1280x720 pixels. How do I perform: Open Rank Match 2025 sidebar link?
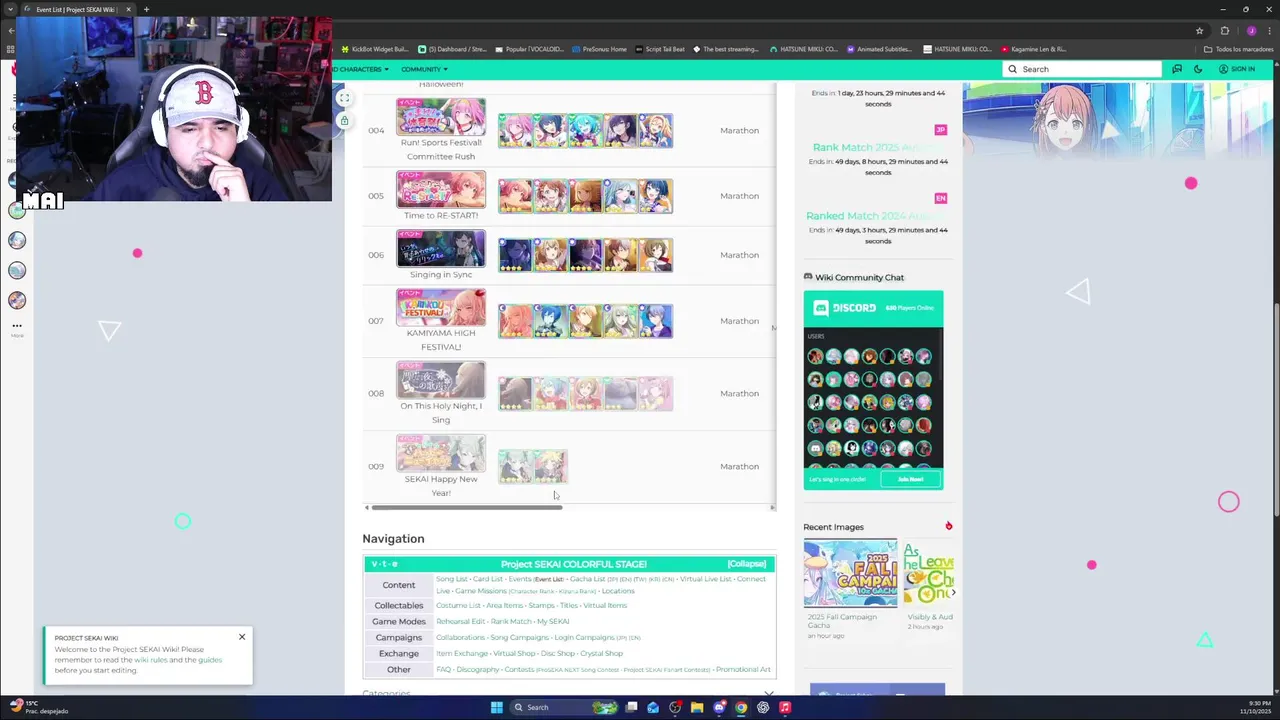(x=876, y=147)
